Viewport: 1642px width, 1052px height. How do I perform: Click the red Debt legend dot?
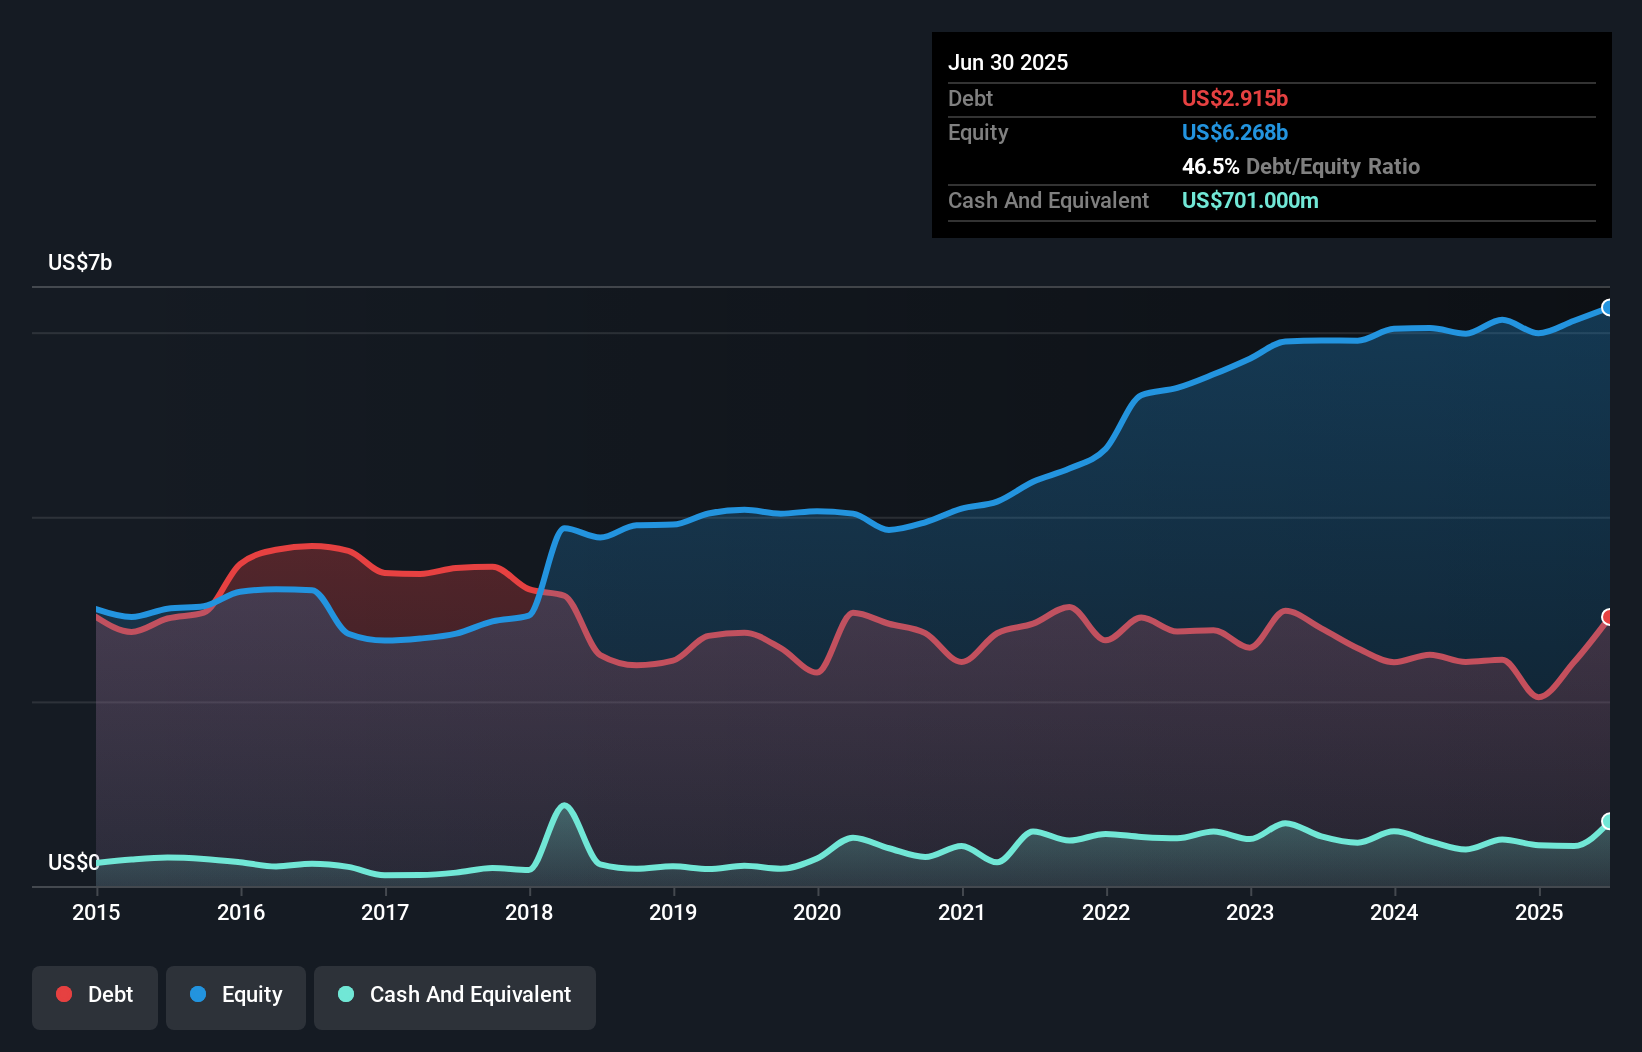click(x=64, y=994)
